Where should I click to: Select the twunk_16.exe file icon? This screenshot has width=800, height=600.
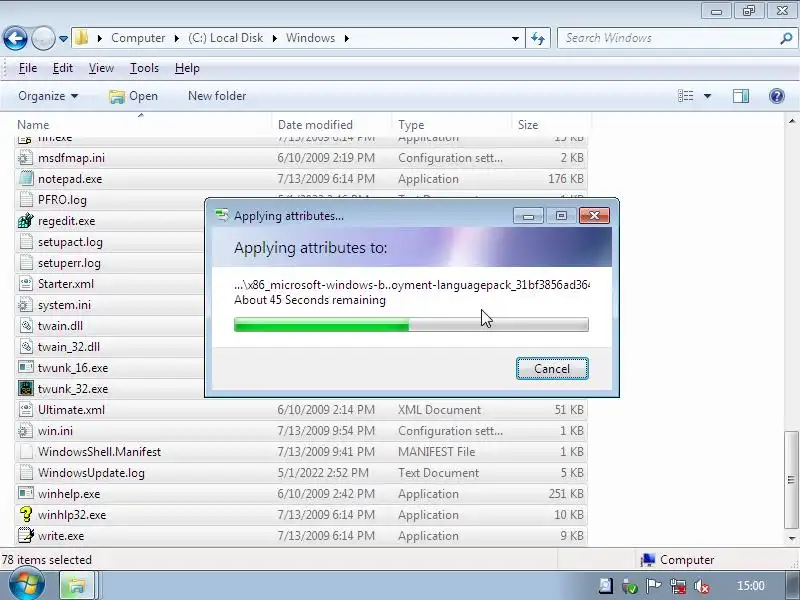pyautogui.click(x=25, y=368)
